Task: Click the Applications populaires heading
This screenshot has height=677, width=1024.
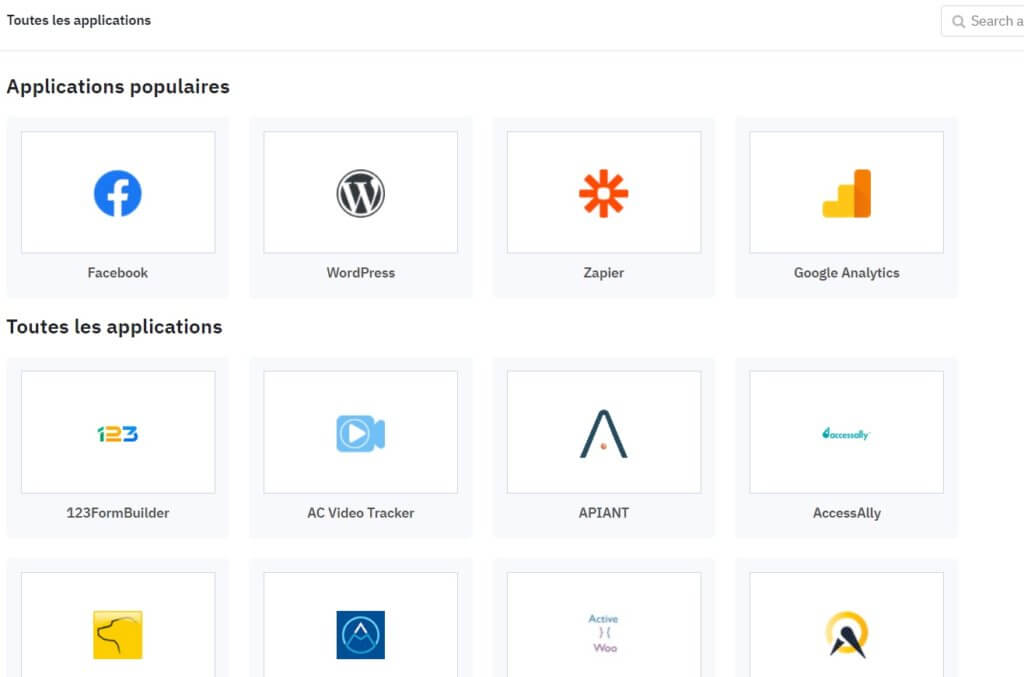Action: click(118, 87)
